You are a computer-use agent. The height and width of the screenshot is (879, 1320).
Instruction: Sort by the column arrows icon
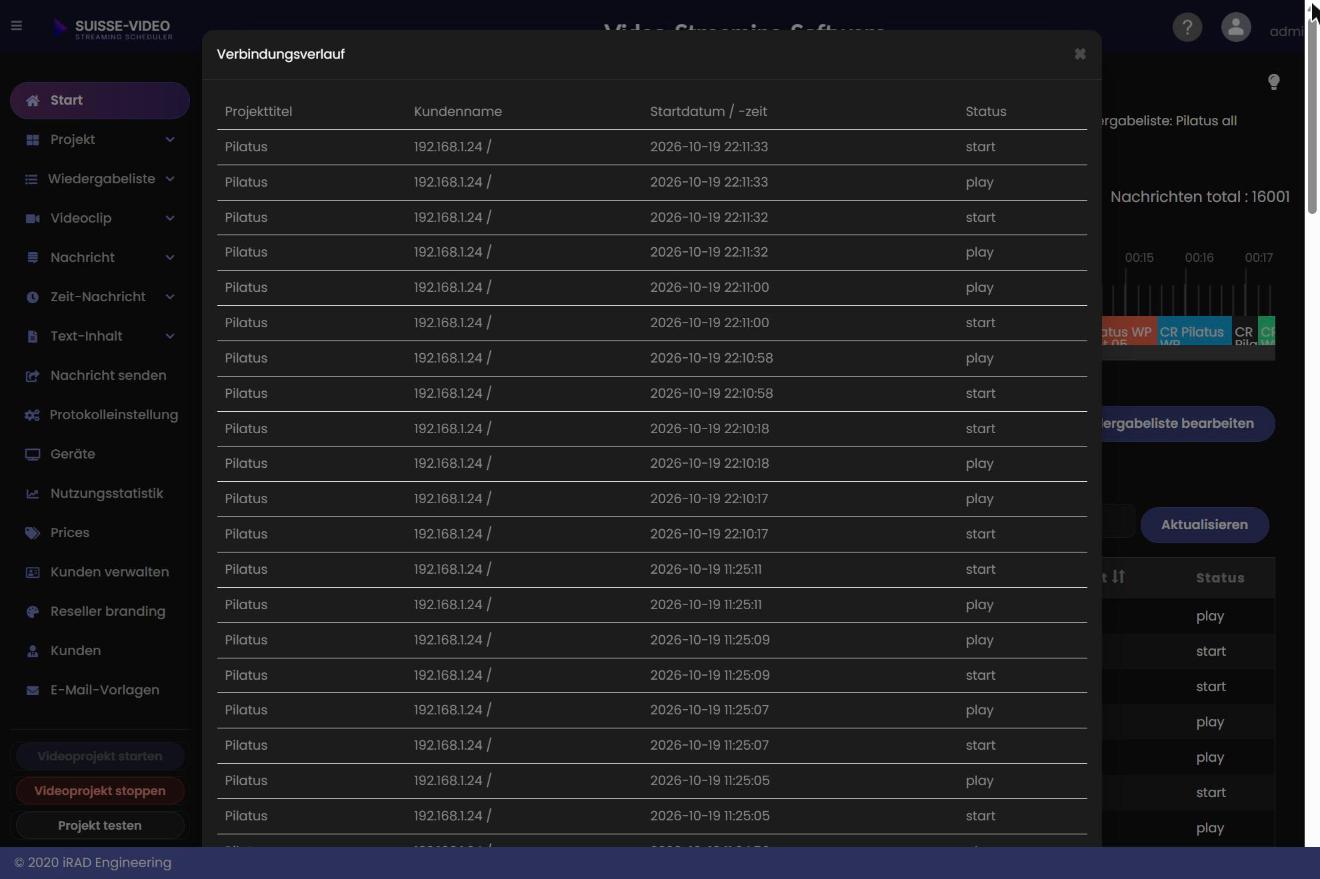1118,577
